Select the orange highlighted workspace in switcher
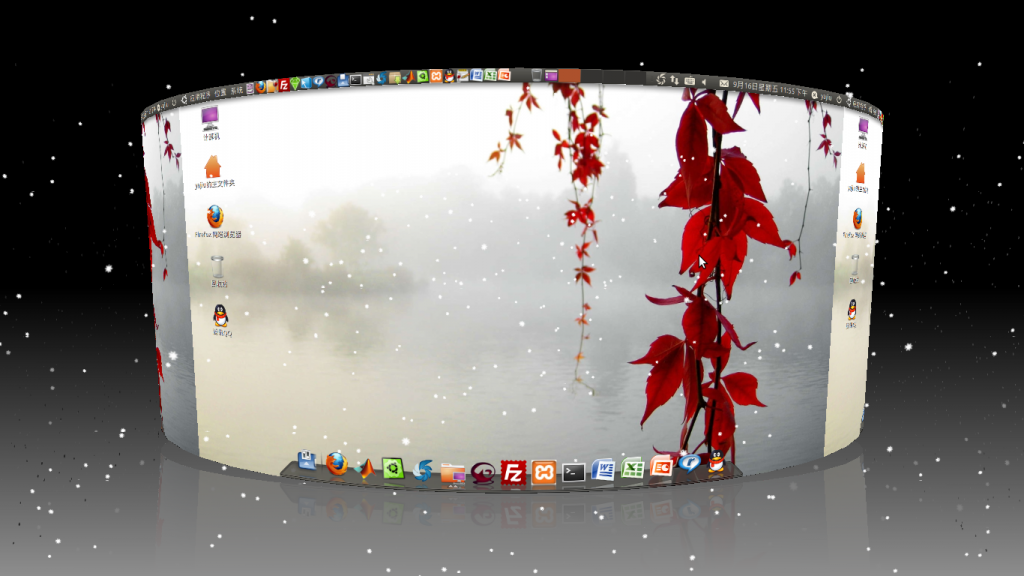The height and width of the screenshot is (576, 1024). (x=569, y=75)
